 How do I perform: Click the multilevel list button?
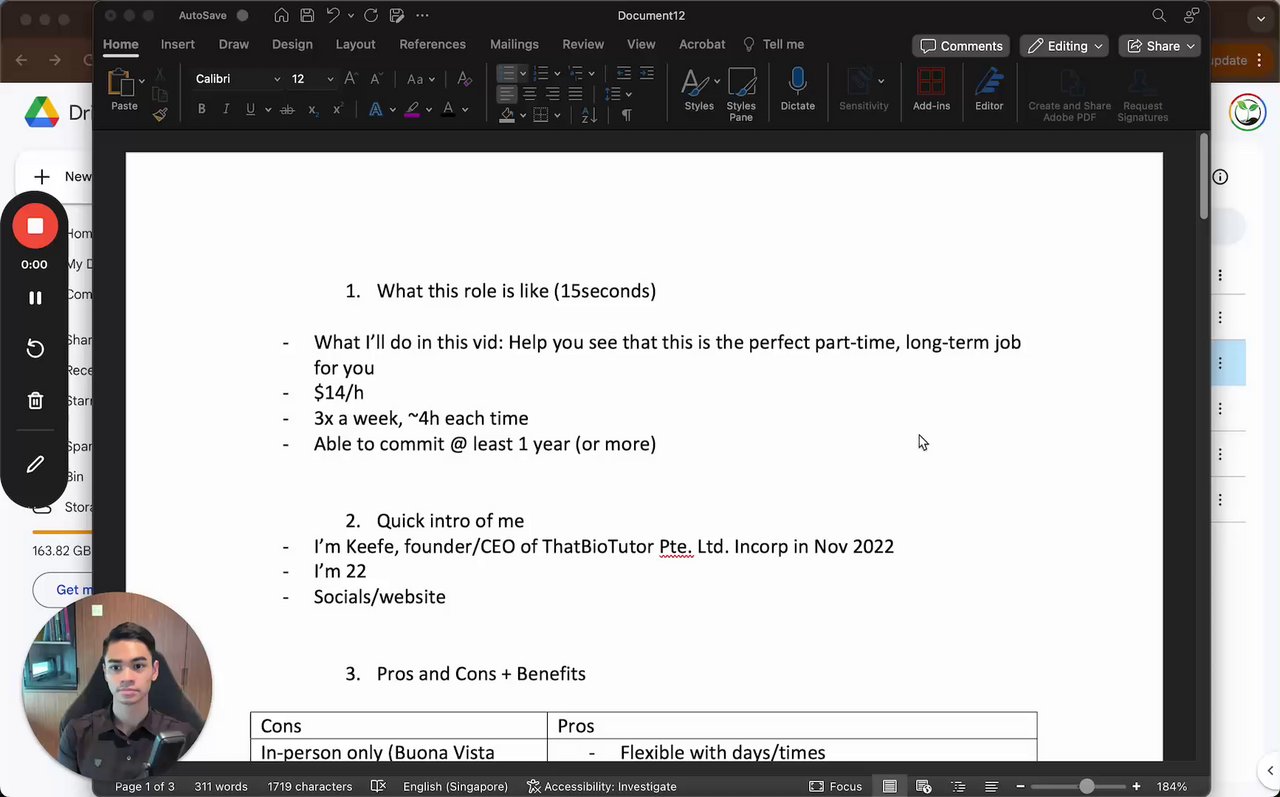[x=576, y=73]
